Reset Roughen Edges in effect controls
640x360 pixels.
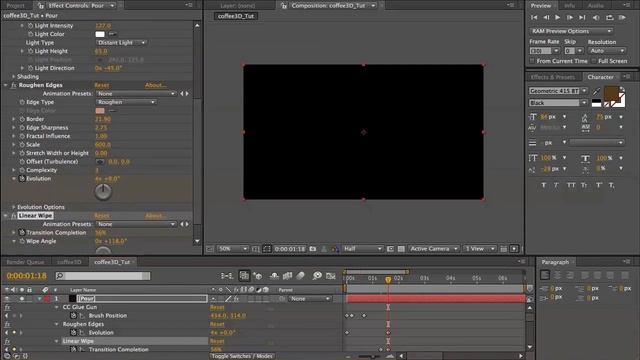click(102, 85)
